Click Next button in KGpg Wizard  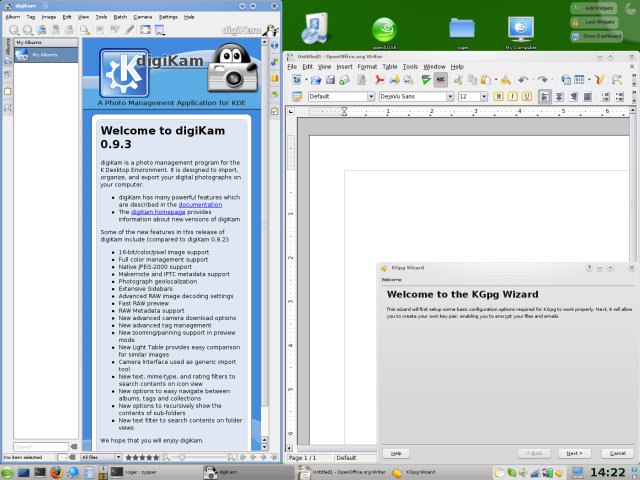[574, 453]
